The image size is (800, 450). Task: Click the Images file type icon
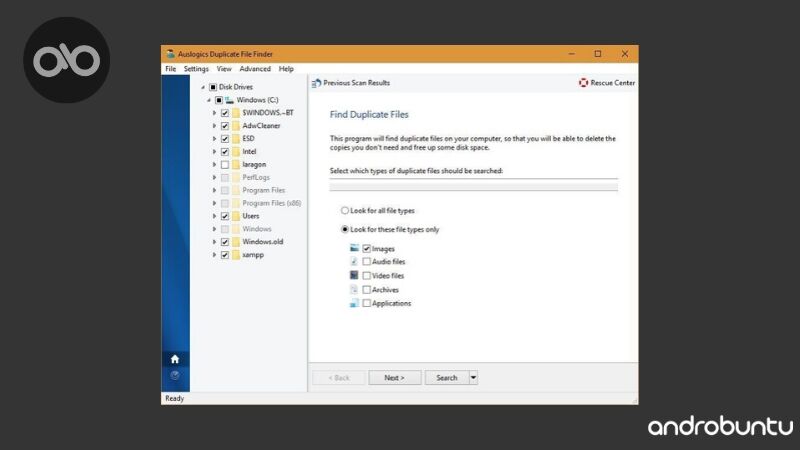click(x=354, y=248)
